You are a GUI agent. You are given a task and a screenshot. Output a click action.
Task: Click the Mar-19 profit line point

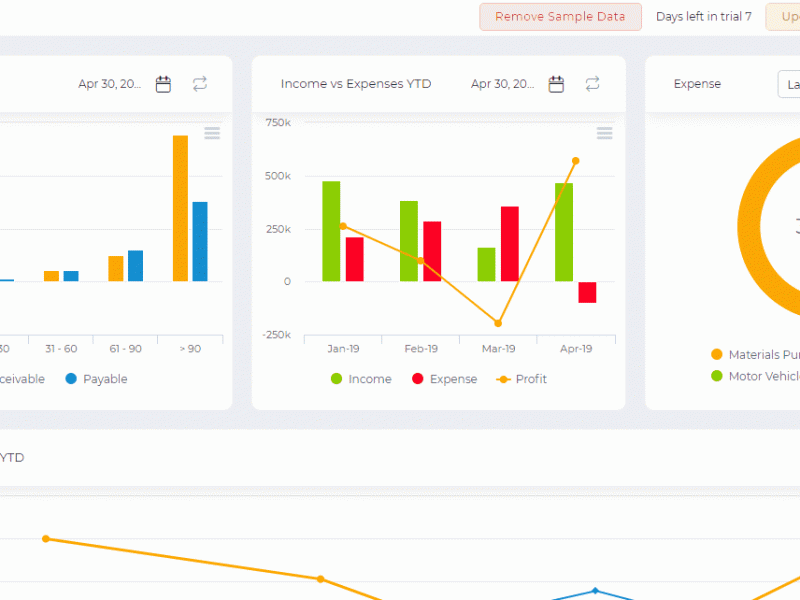498,323
